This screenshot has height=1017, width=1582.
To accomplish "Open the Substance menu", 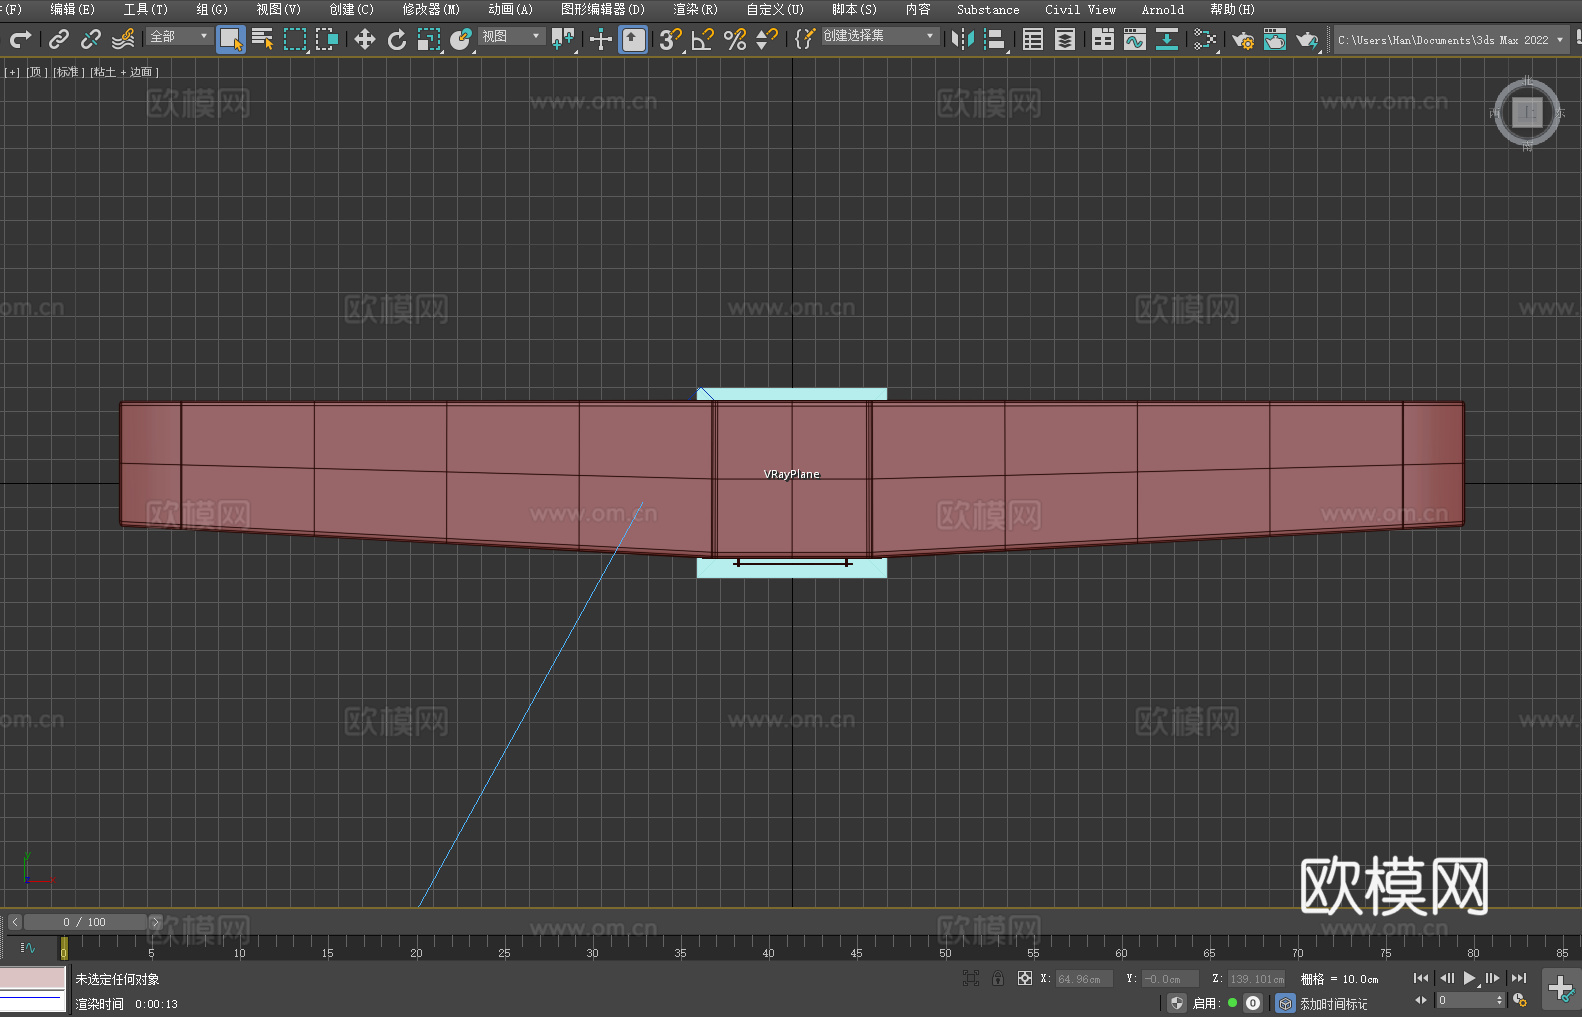I will coord(988,9).
